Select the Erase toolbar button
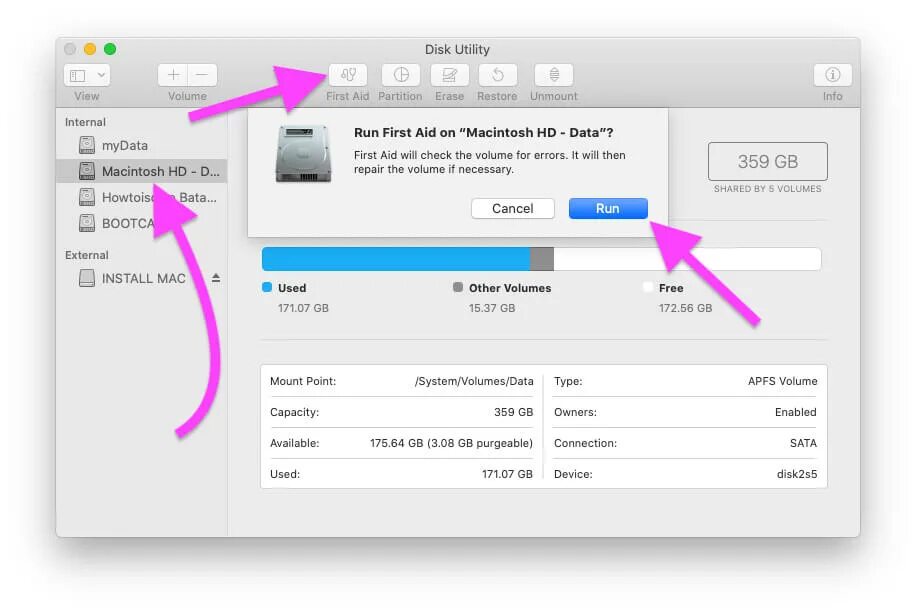The width and height of the screenshot is (916, 611). (449, 75)
